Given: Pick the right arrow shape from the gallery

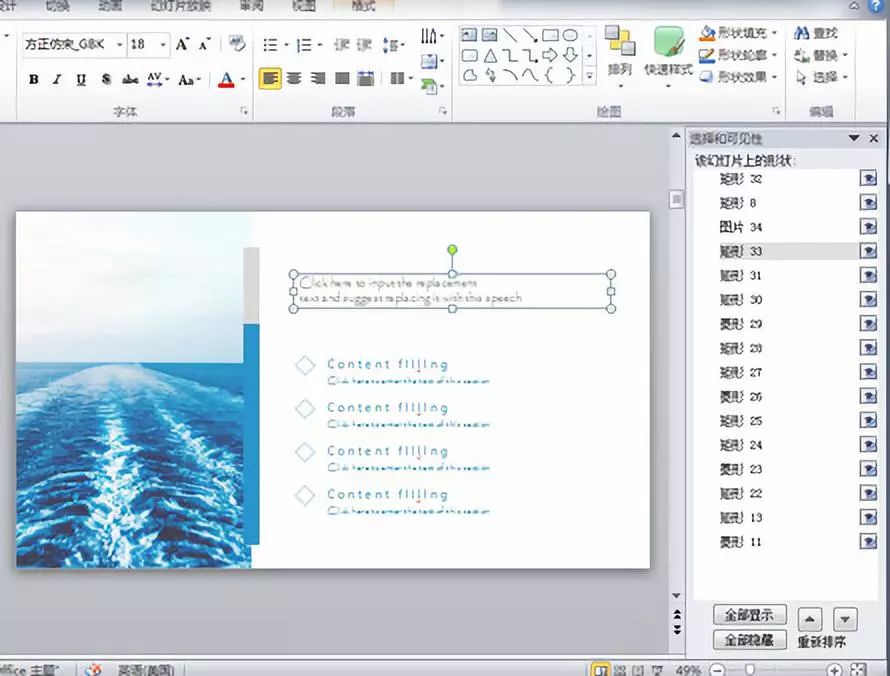Looking at the screenshot, I should point(549,55).
